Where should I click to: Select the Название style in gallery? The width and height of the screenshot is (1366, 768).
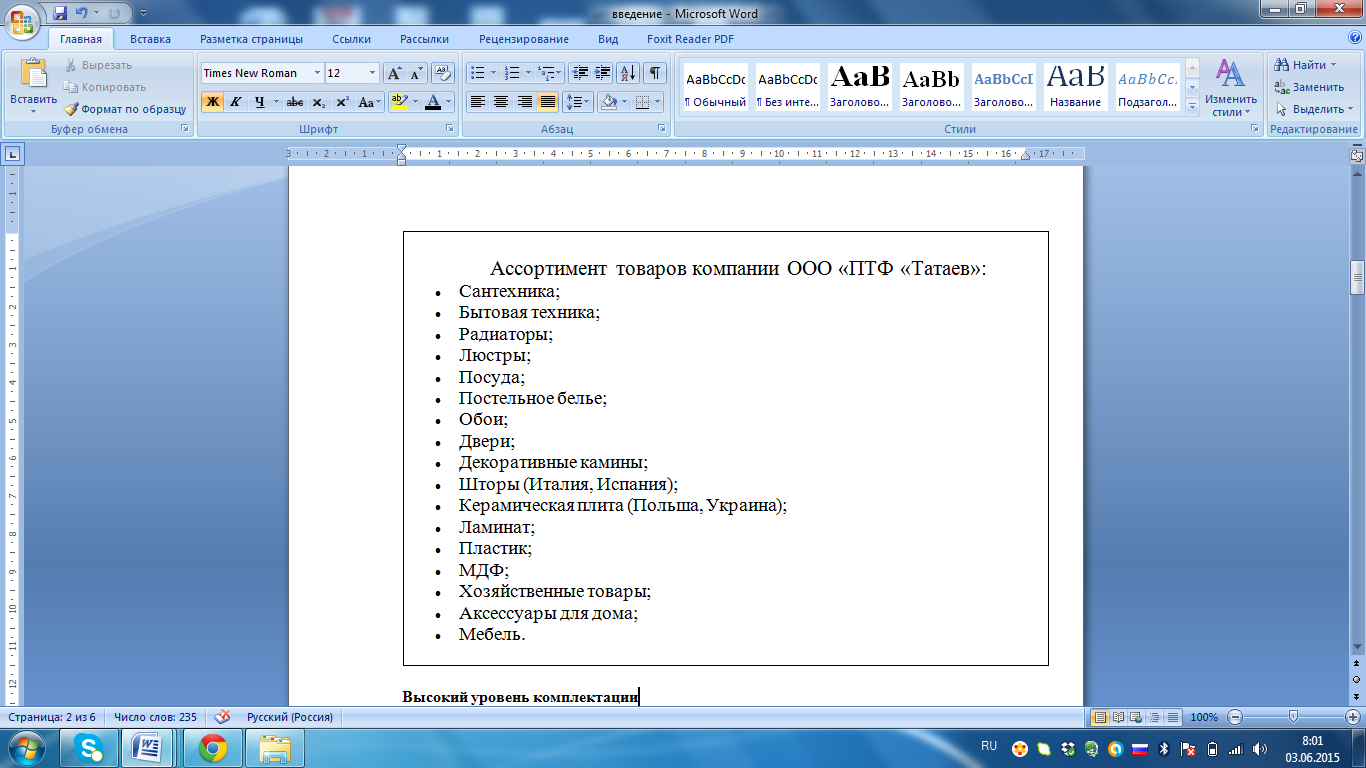tap(1076, 87)
